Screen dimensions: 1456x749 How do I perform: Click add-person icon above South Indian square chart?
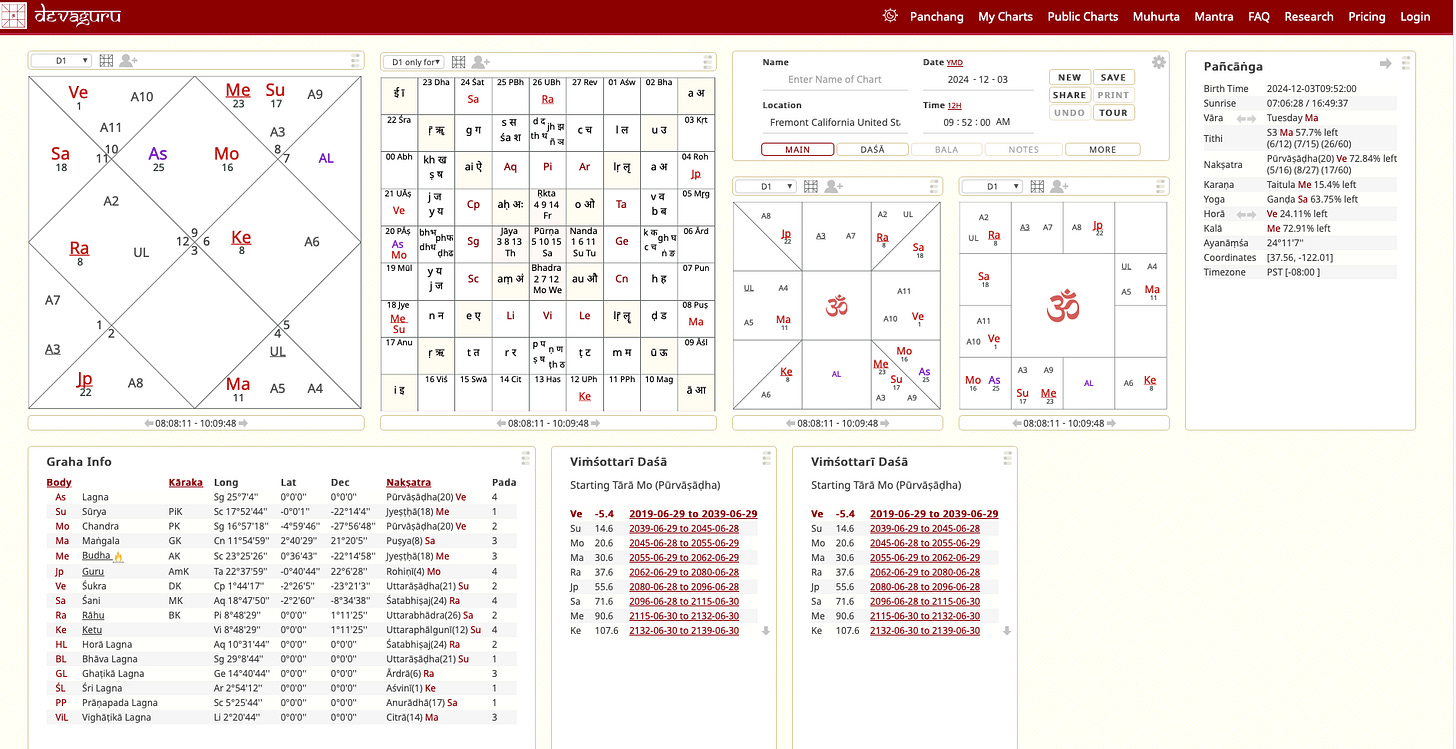[x=1058, y=186]
